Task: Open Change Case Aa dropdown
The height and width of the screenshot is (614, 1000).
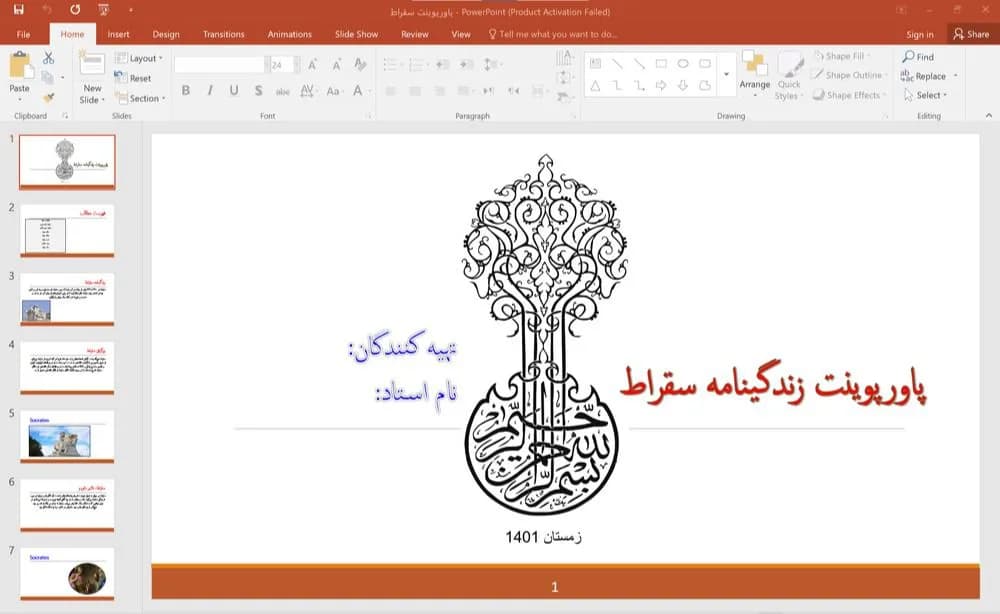Action: (334, 91)
